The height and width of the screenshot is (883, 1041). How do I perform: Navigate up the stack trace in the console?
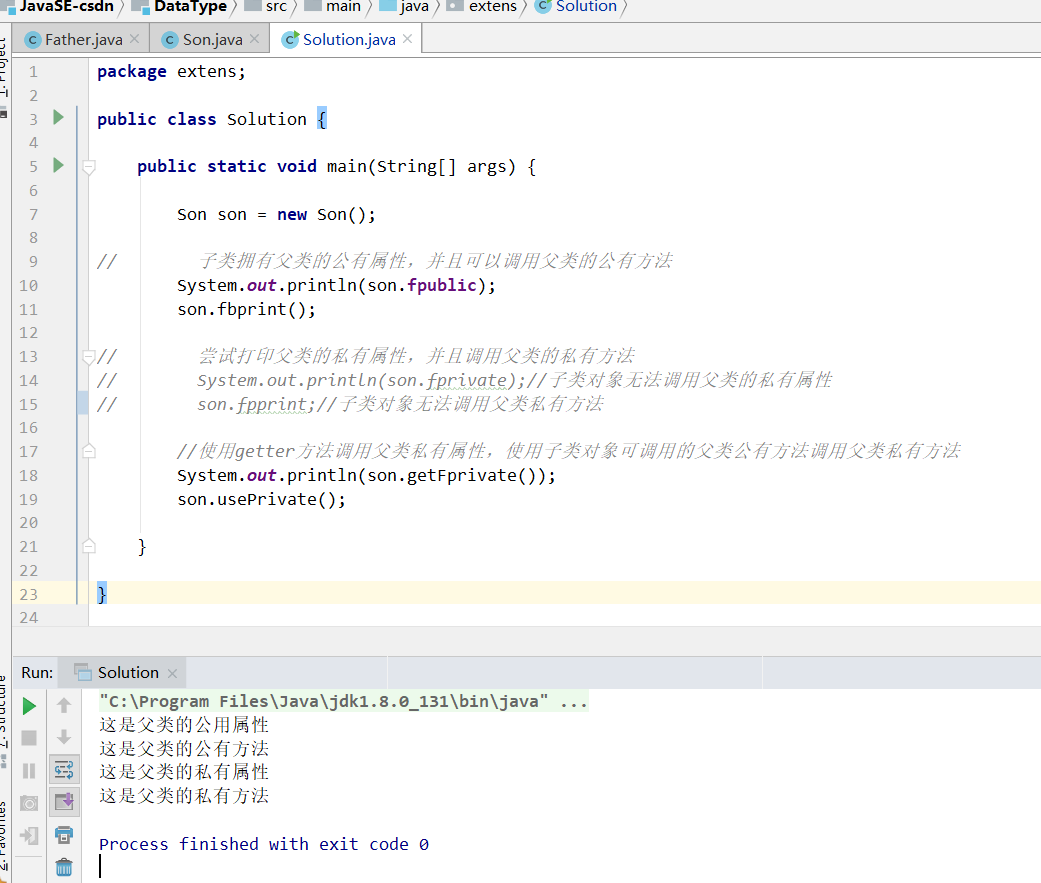point(64,705)
